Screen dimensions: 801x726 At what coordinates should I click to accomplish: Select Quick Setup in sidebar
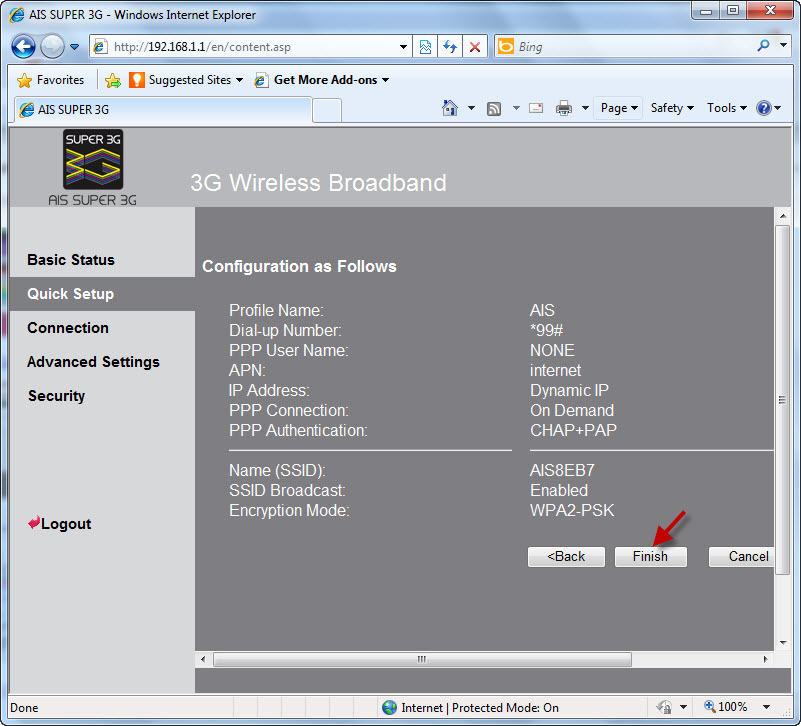click(70, 294)
